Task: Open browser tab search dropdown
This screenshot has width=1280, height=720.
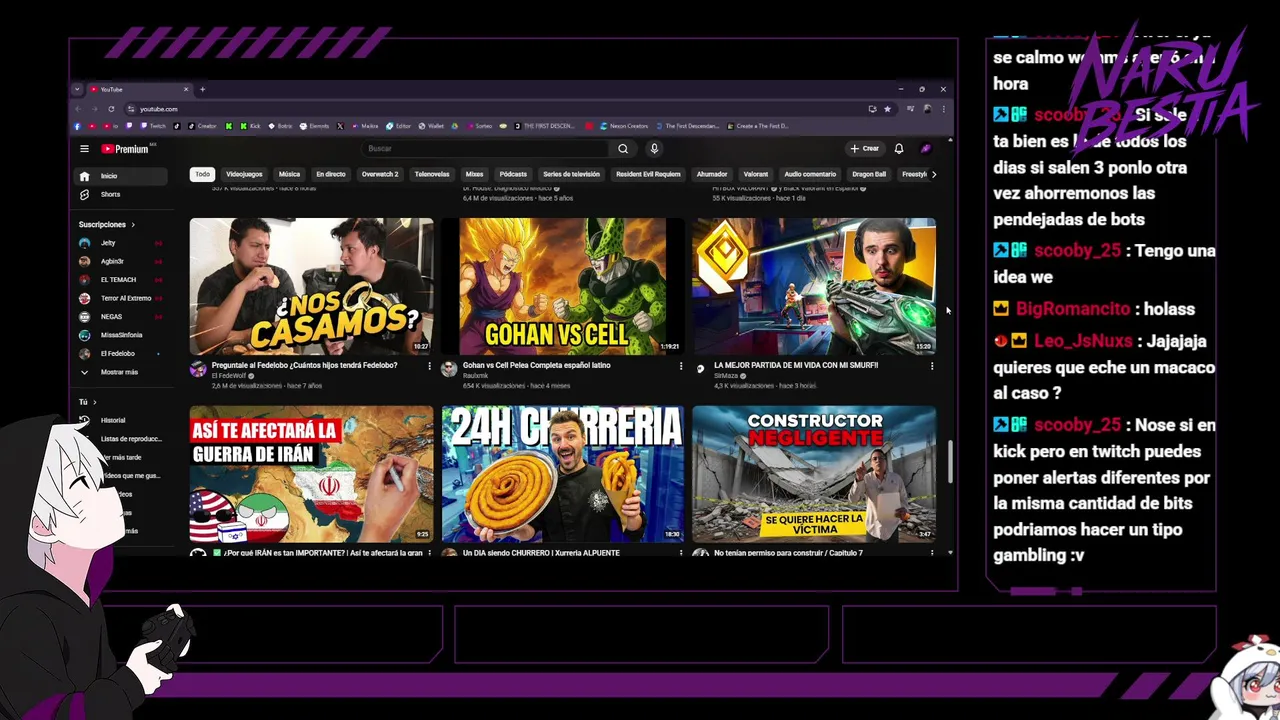Action: pos(77,89)
